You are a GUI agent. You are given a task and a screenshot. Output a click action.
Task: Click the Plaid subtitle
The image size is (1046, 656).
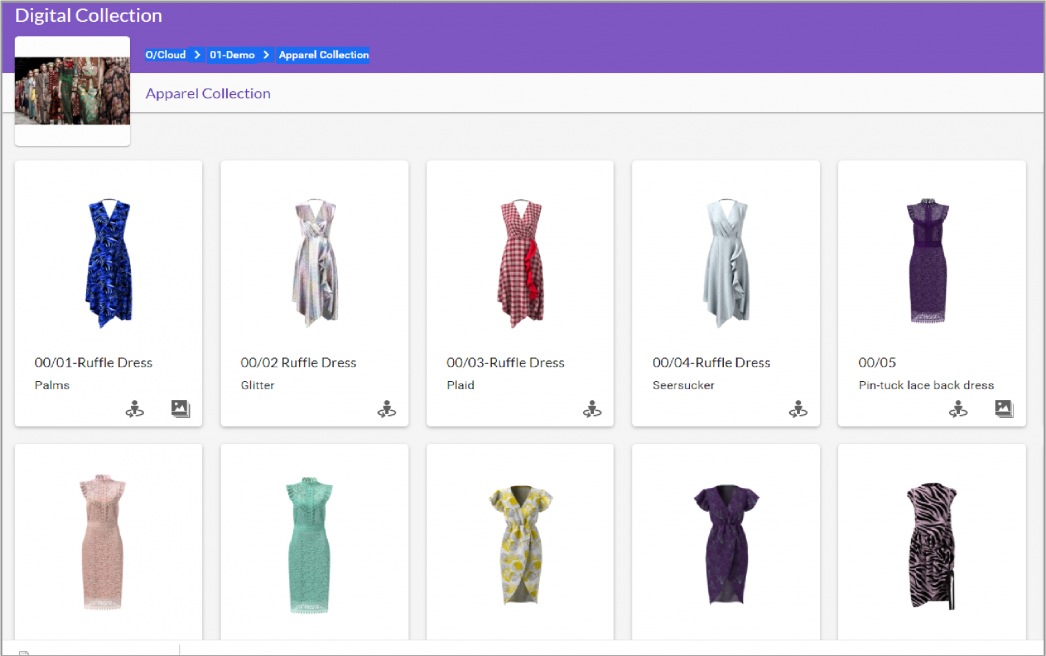coord(460,385)
